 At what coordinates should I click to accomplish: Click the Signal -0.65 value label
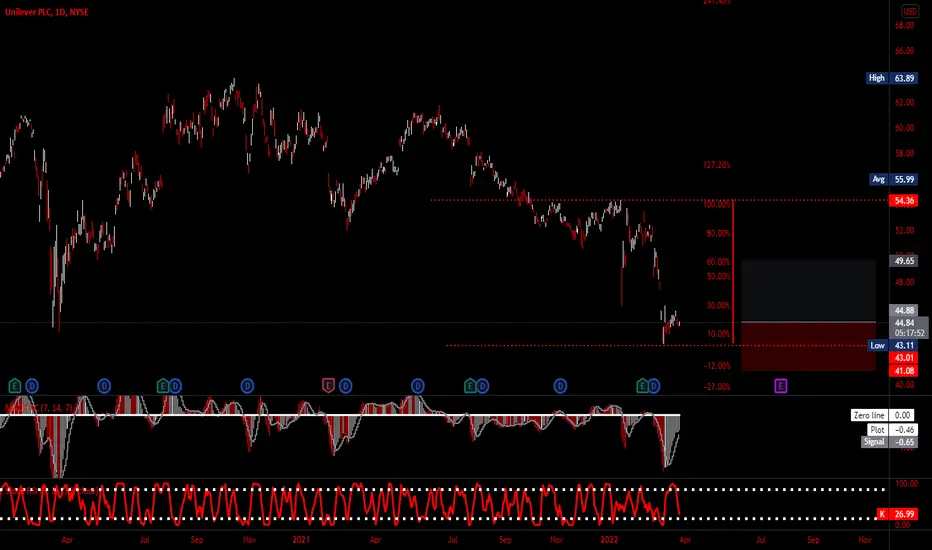pyautogui.click(x=889, y=442)
